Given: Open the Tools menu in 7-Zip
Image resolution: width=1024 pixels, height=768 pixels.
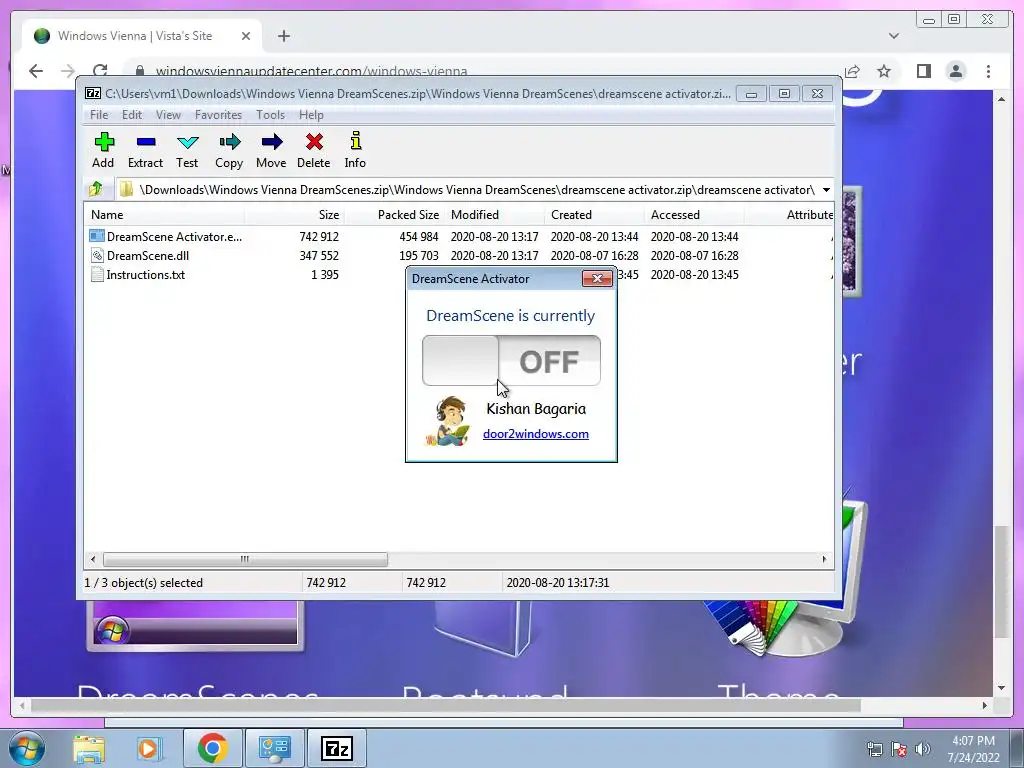Looking at the screenshot, I should [270, 115].
